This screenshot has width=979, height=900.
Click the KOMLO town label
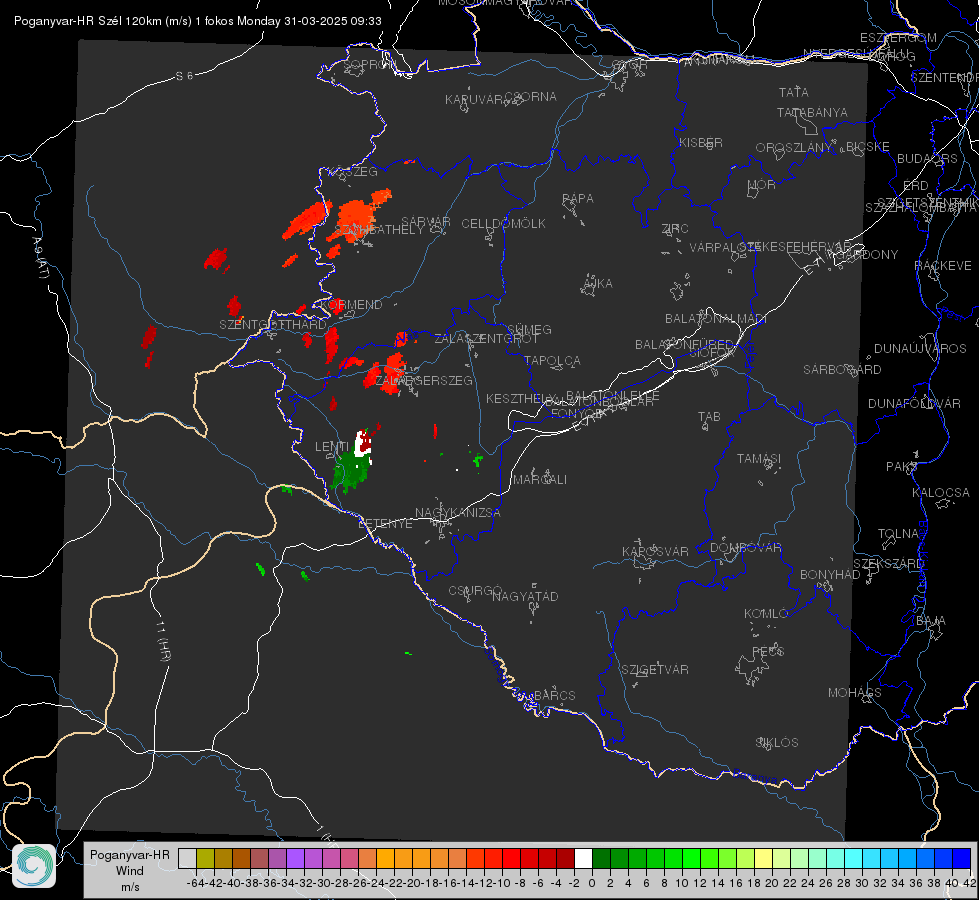tap(766, 614)
